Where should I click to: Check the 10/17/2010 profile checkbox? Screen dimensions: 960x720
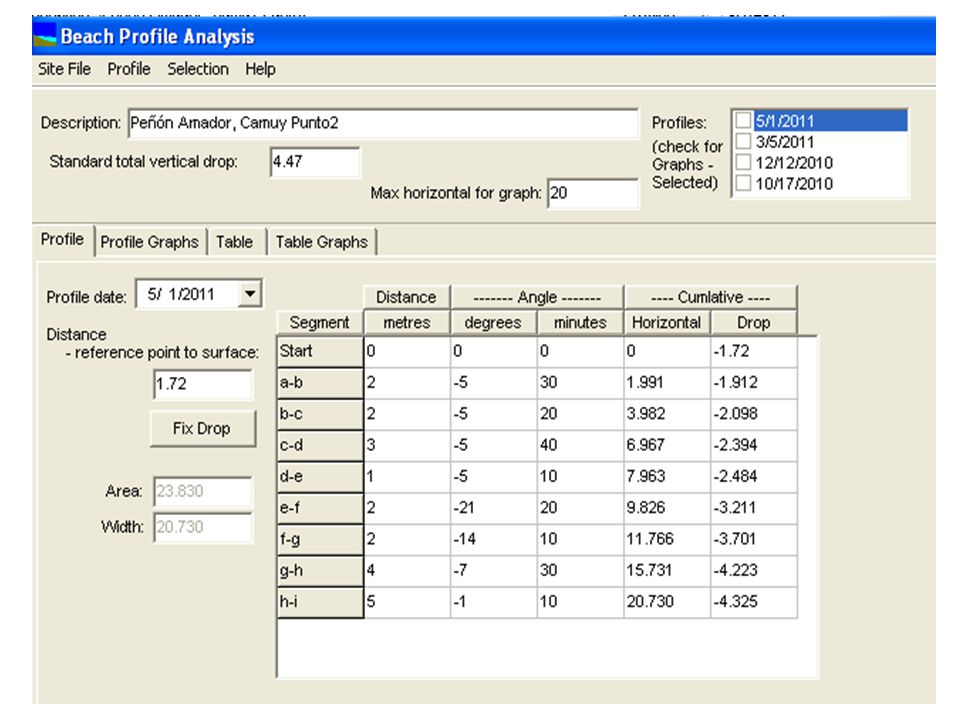point(743,183)
